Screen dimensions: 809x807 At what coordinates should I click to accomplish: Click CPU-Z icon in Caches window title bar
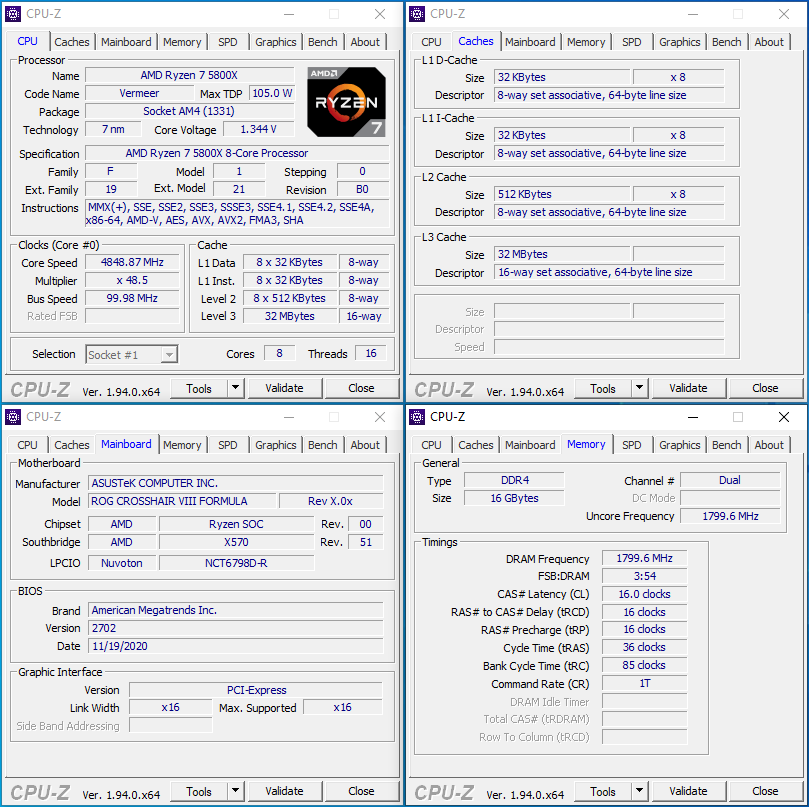tap(417, 13)
